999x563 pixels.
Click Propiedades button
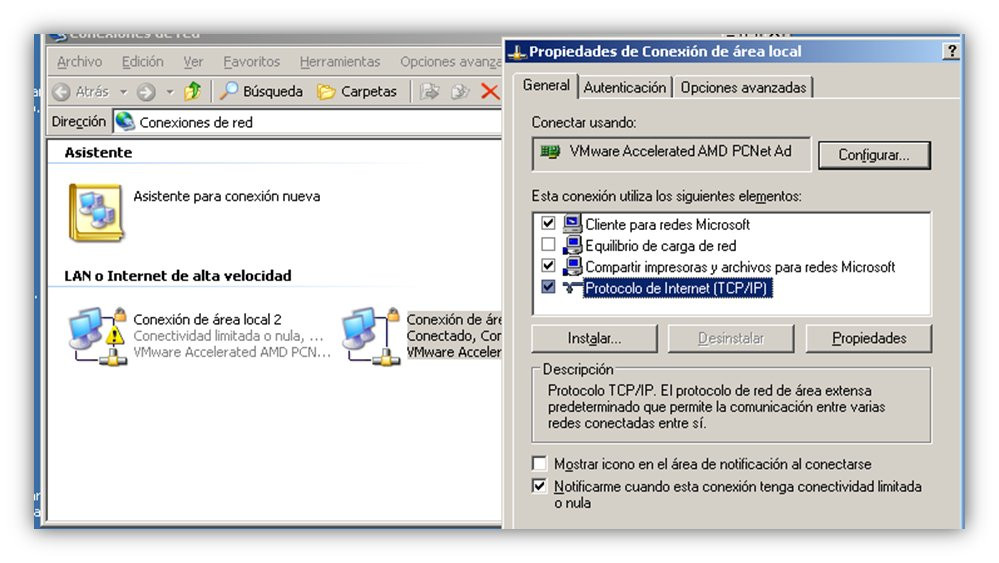pyautogui.click(x=869, y=338)
